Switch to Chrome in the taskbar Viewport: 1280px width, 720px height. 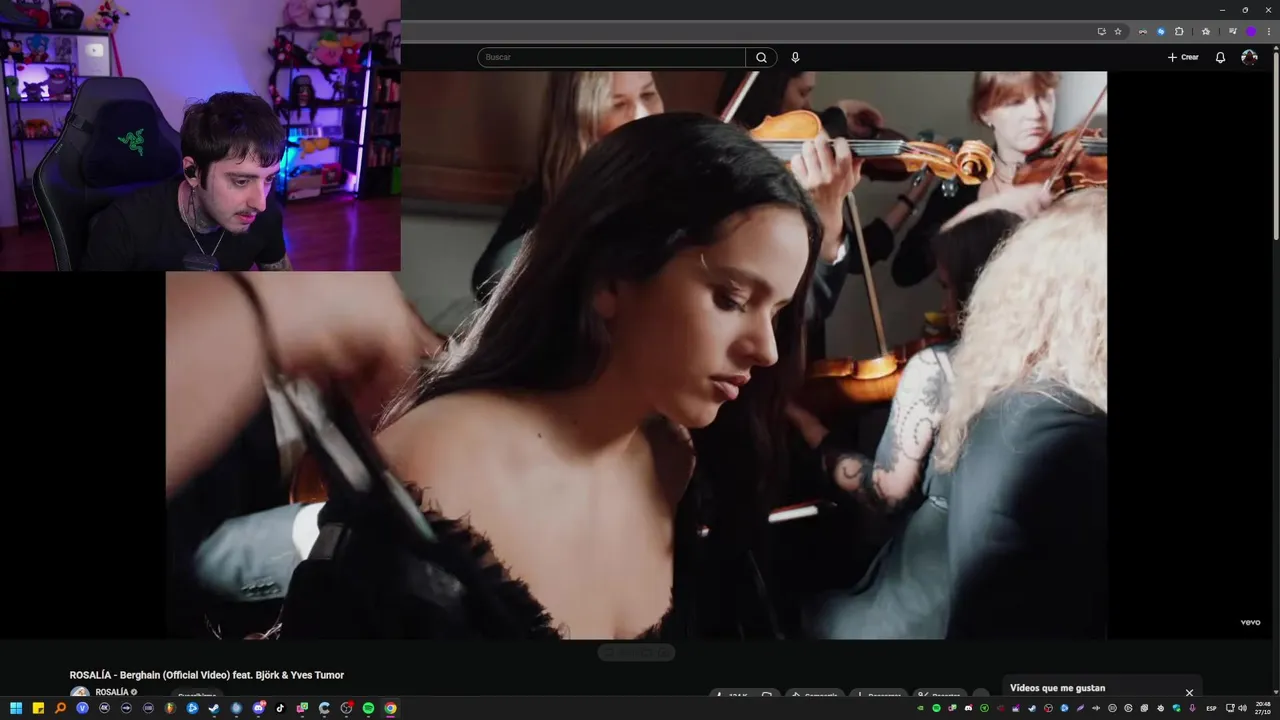(390, 708)
